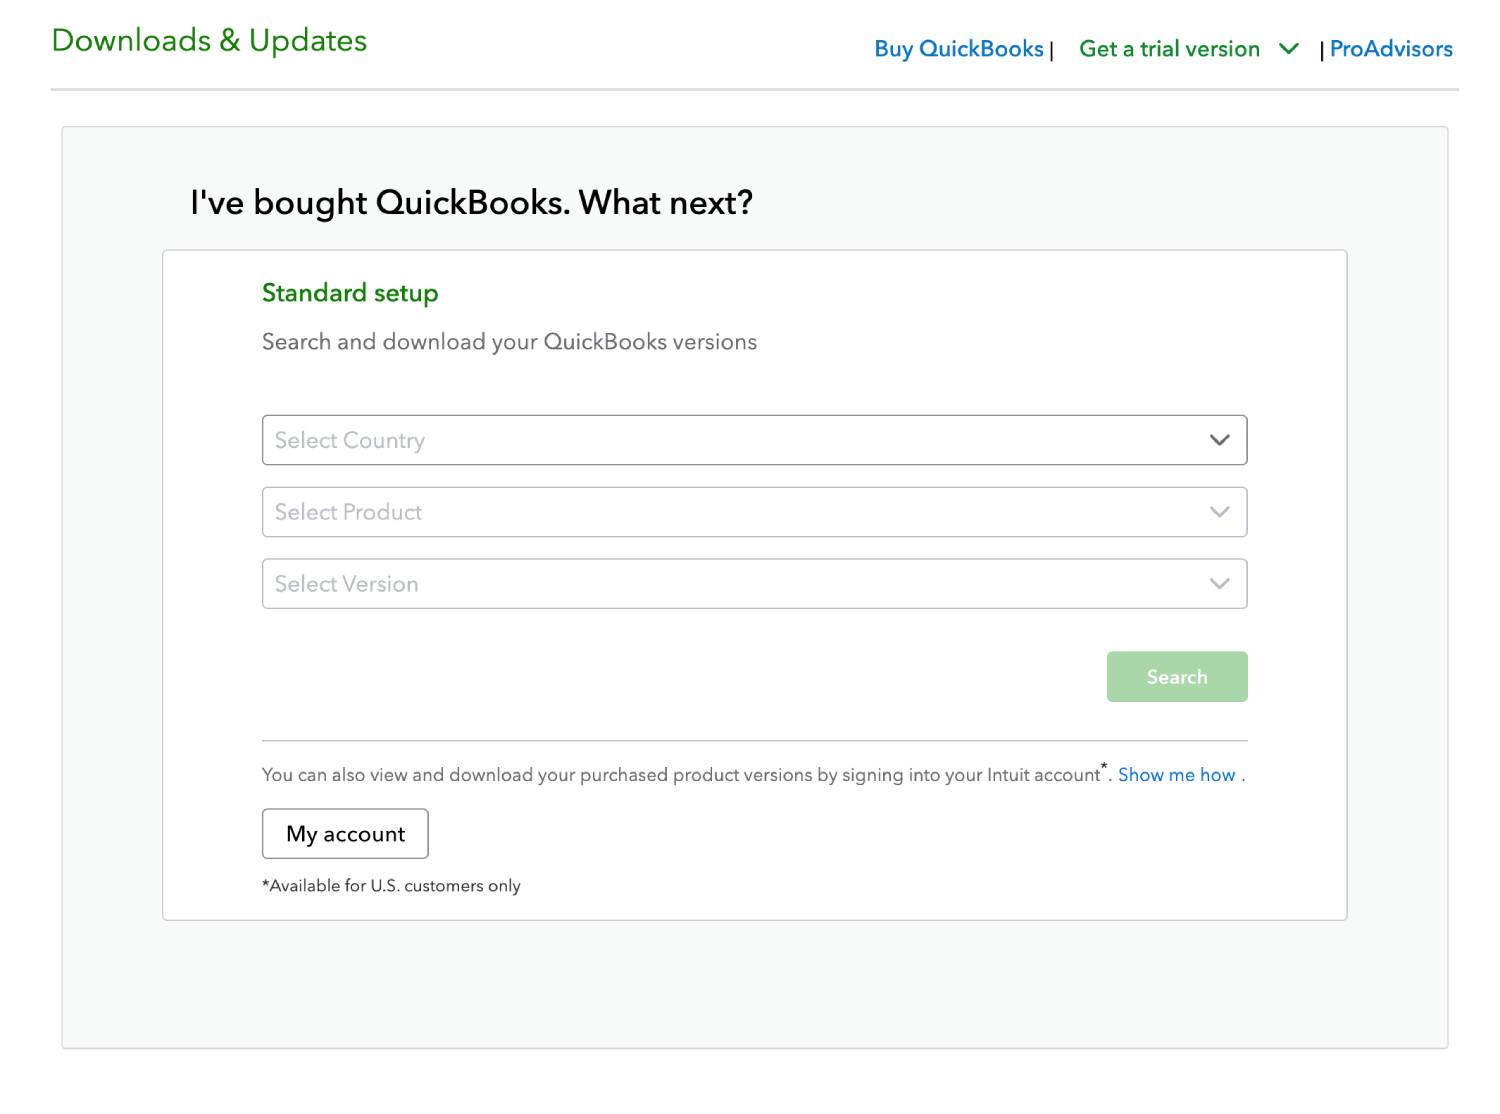
Task: Click the Downloads & Updates heading
Action: click(x=210, y=40)
